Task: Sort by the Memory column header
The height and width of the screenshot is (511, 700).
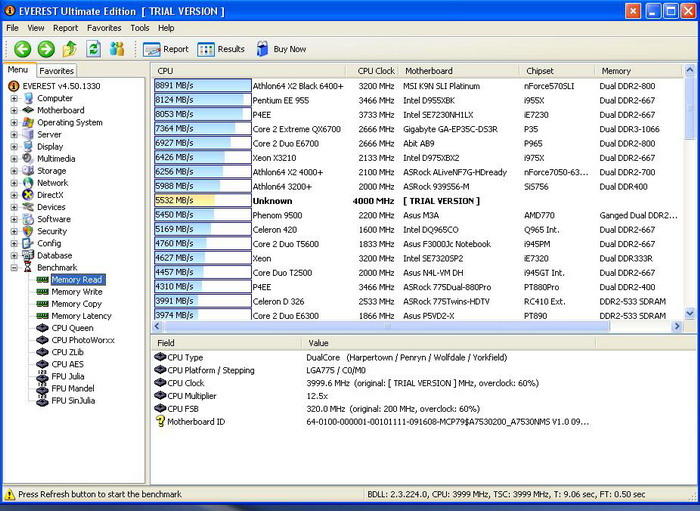Action: click(x=639, y=71)
